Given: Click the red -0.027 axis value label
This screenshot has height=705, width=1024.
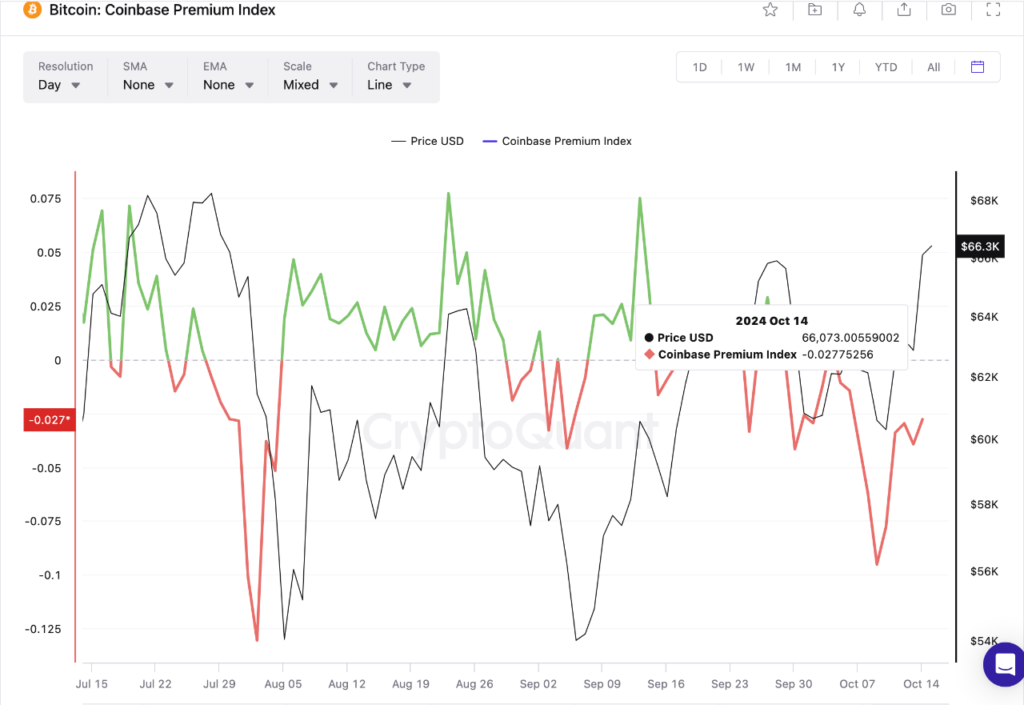Looking at the screenshot, I should point(49,419).
